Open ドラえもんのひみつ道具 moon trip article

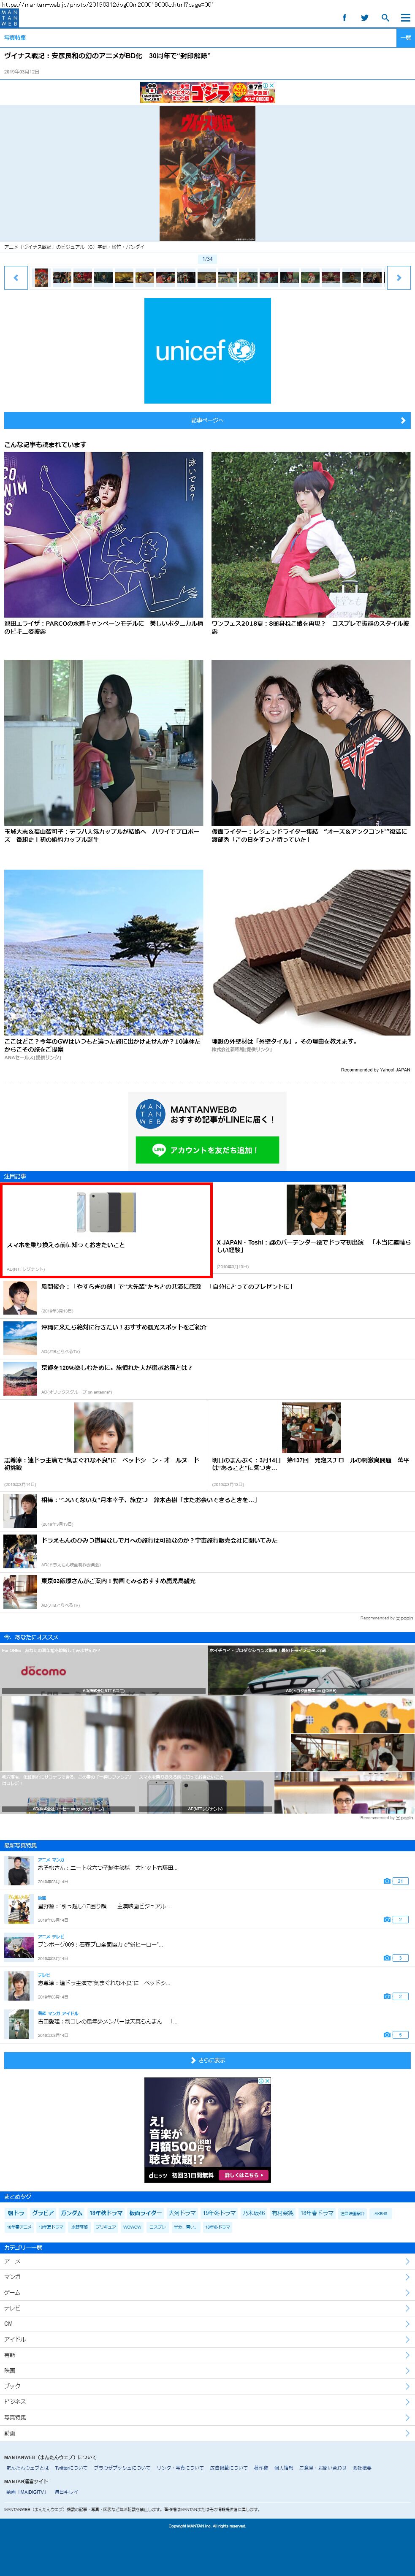(x=207, y=1551)
